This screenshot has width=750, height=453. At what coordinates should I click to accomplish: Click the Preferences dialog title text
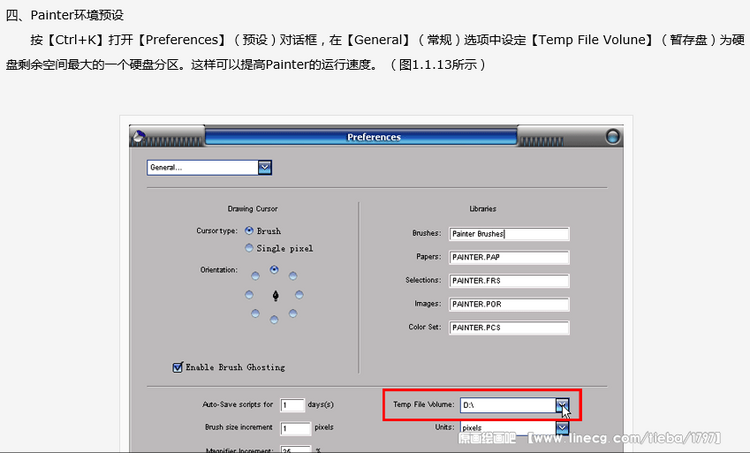(x=374, y=137)
